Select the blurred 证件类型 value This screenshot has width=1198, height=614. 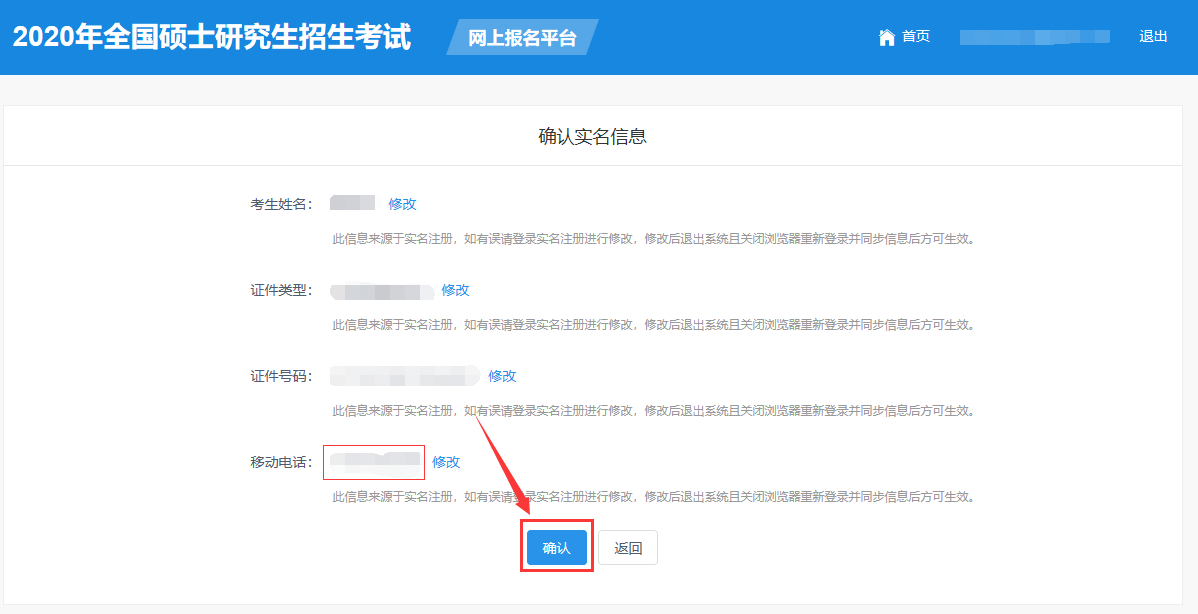[x=381, y=291]
